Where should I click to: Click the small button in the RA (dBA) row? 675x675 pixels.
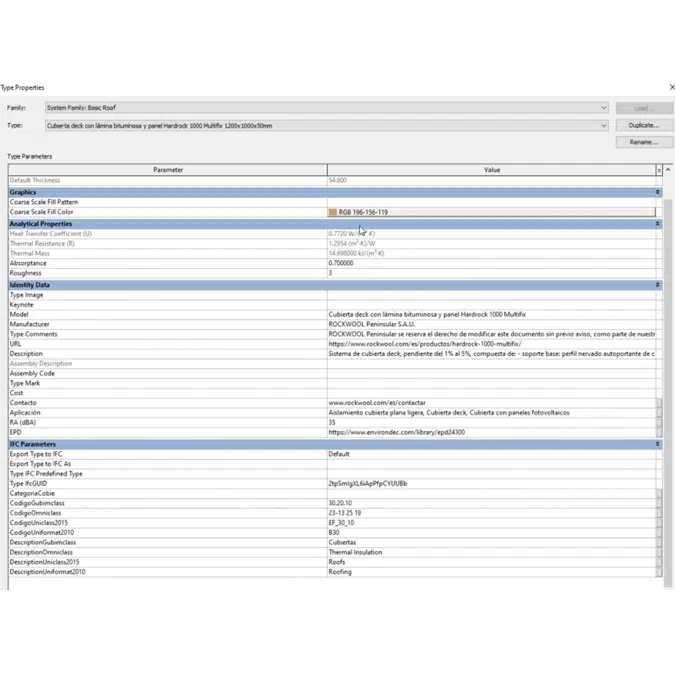point(659,423)
